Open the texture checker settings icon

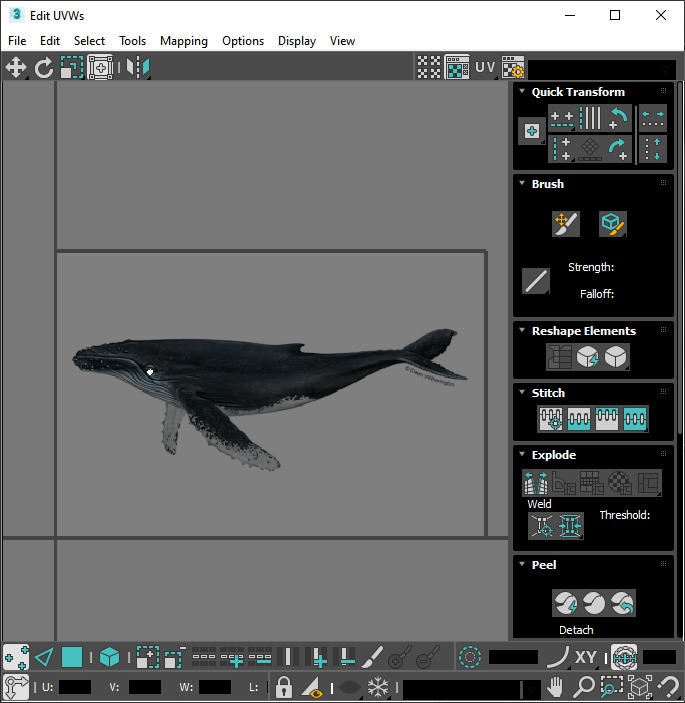click(513, 67)
